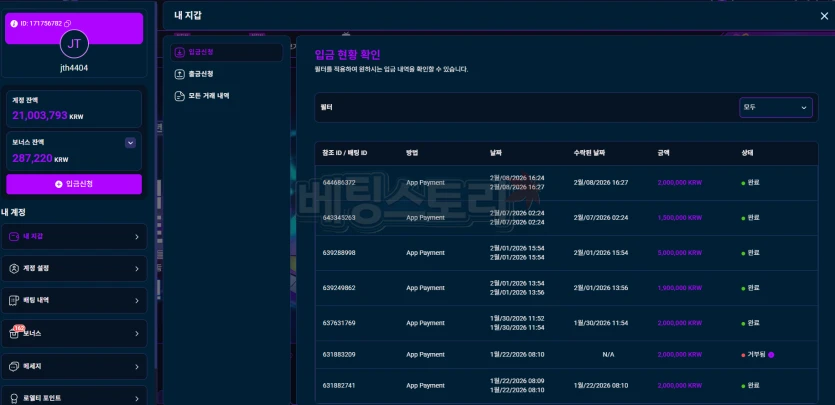The height and width of the screenshot is (405, 835).
Task: Switch to the 입금신청 wallet tab
Action: pyautogui.click(x=227, y=52)
